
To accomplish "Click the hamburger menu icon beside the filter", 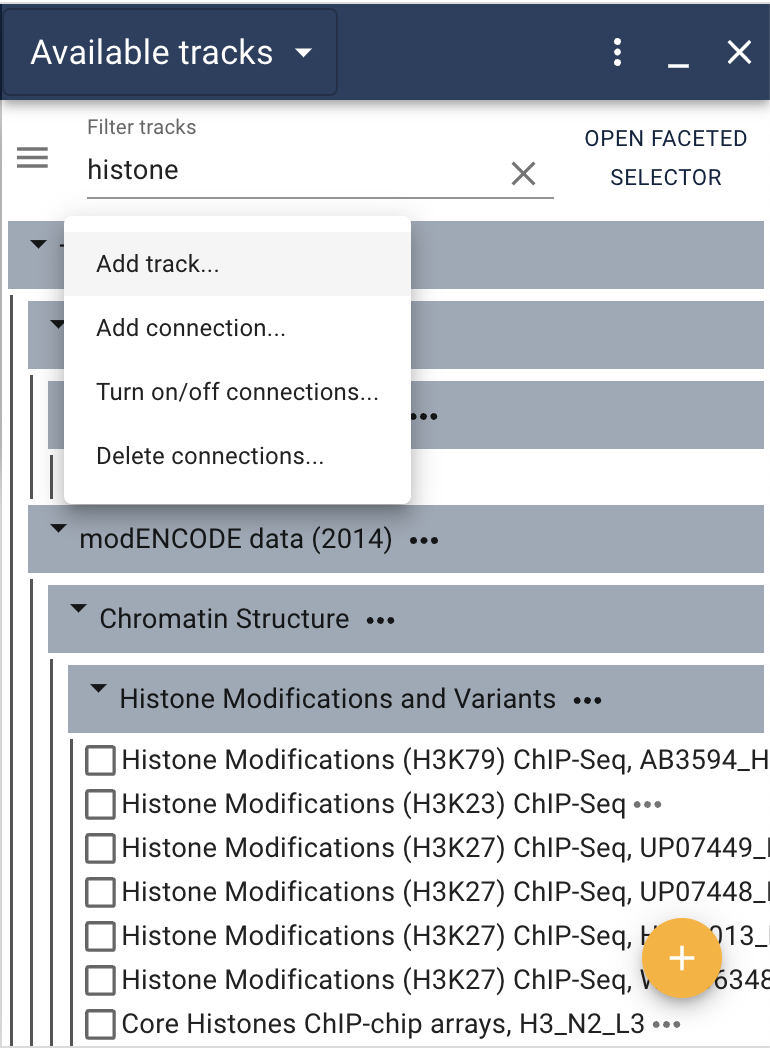I will coord(33,158).
